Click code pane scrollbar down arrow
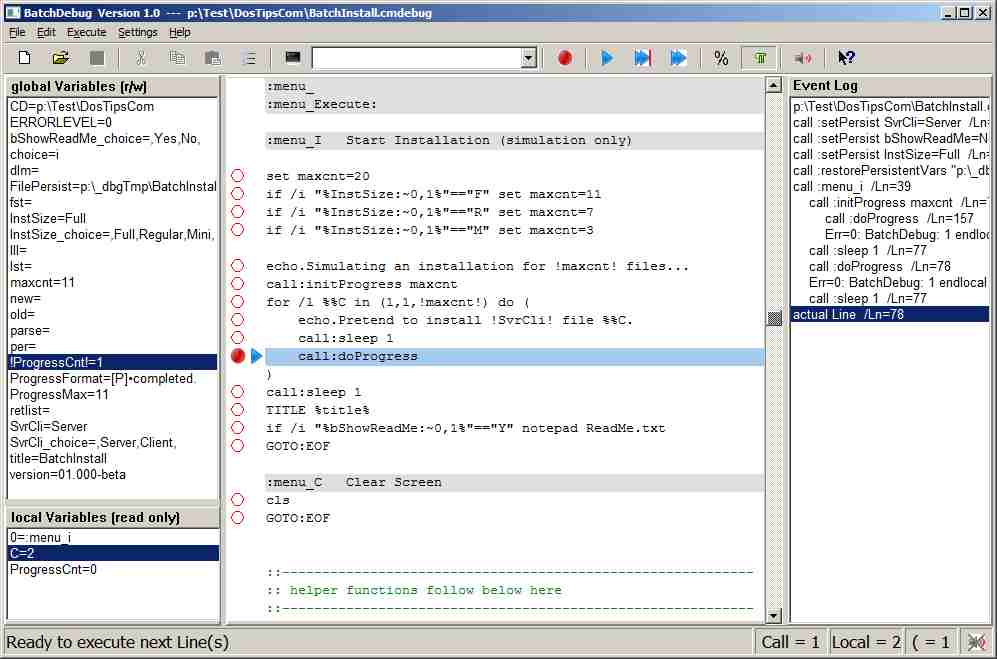This screenshot has width=997, height=659. [773, 615]
